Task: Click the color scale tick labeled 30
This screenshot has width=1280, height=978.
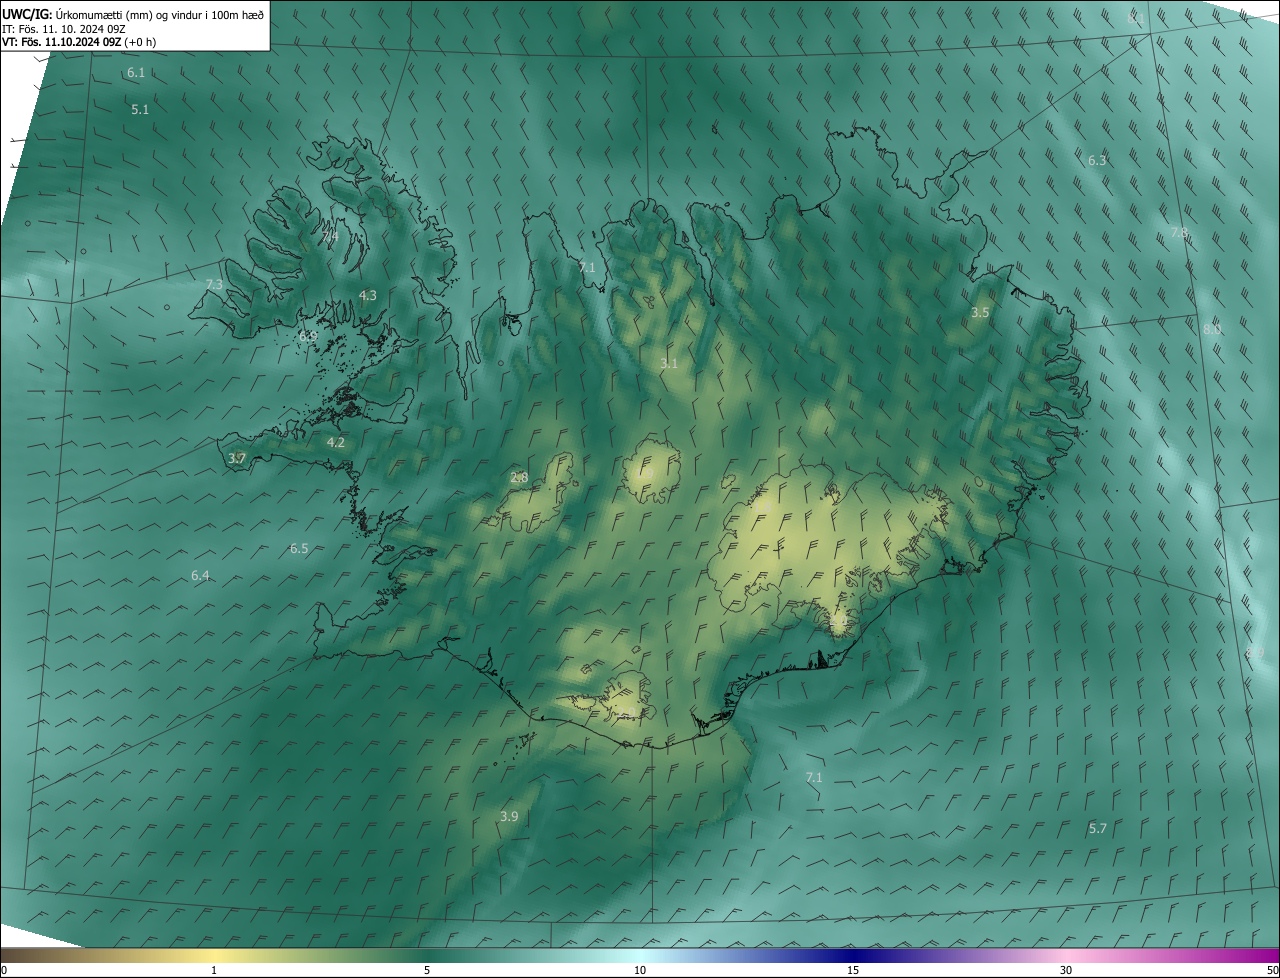Action: pos(1066,970)
